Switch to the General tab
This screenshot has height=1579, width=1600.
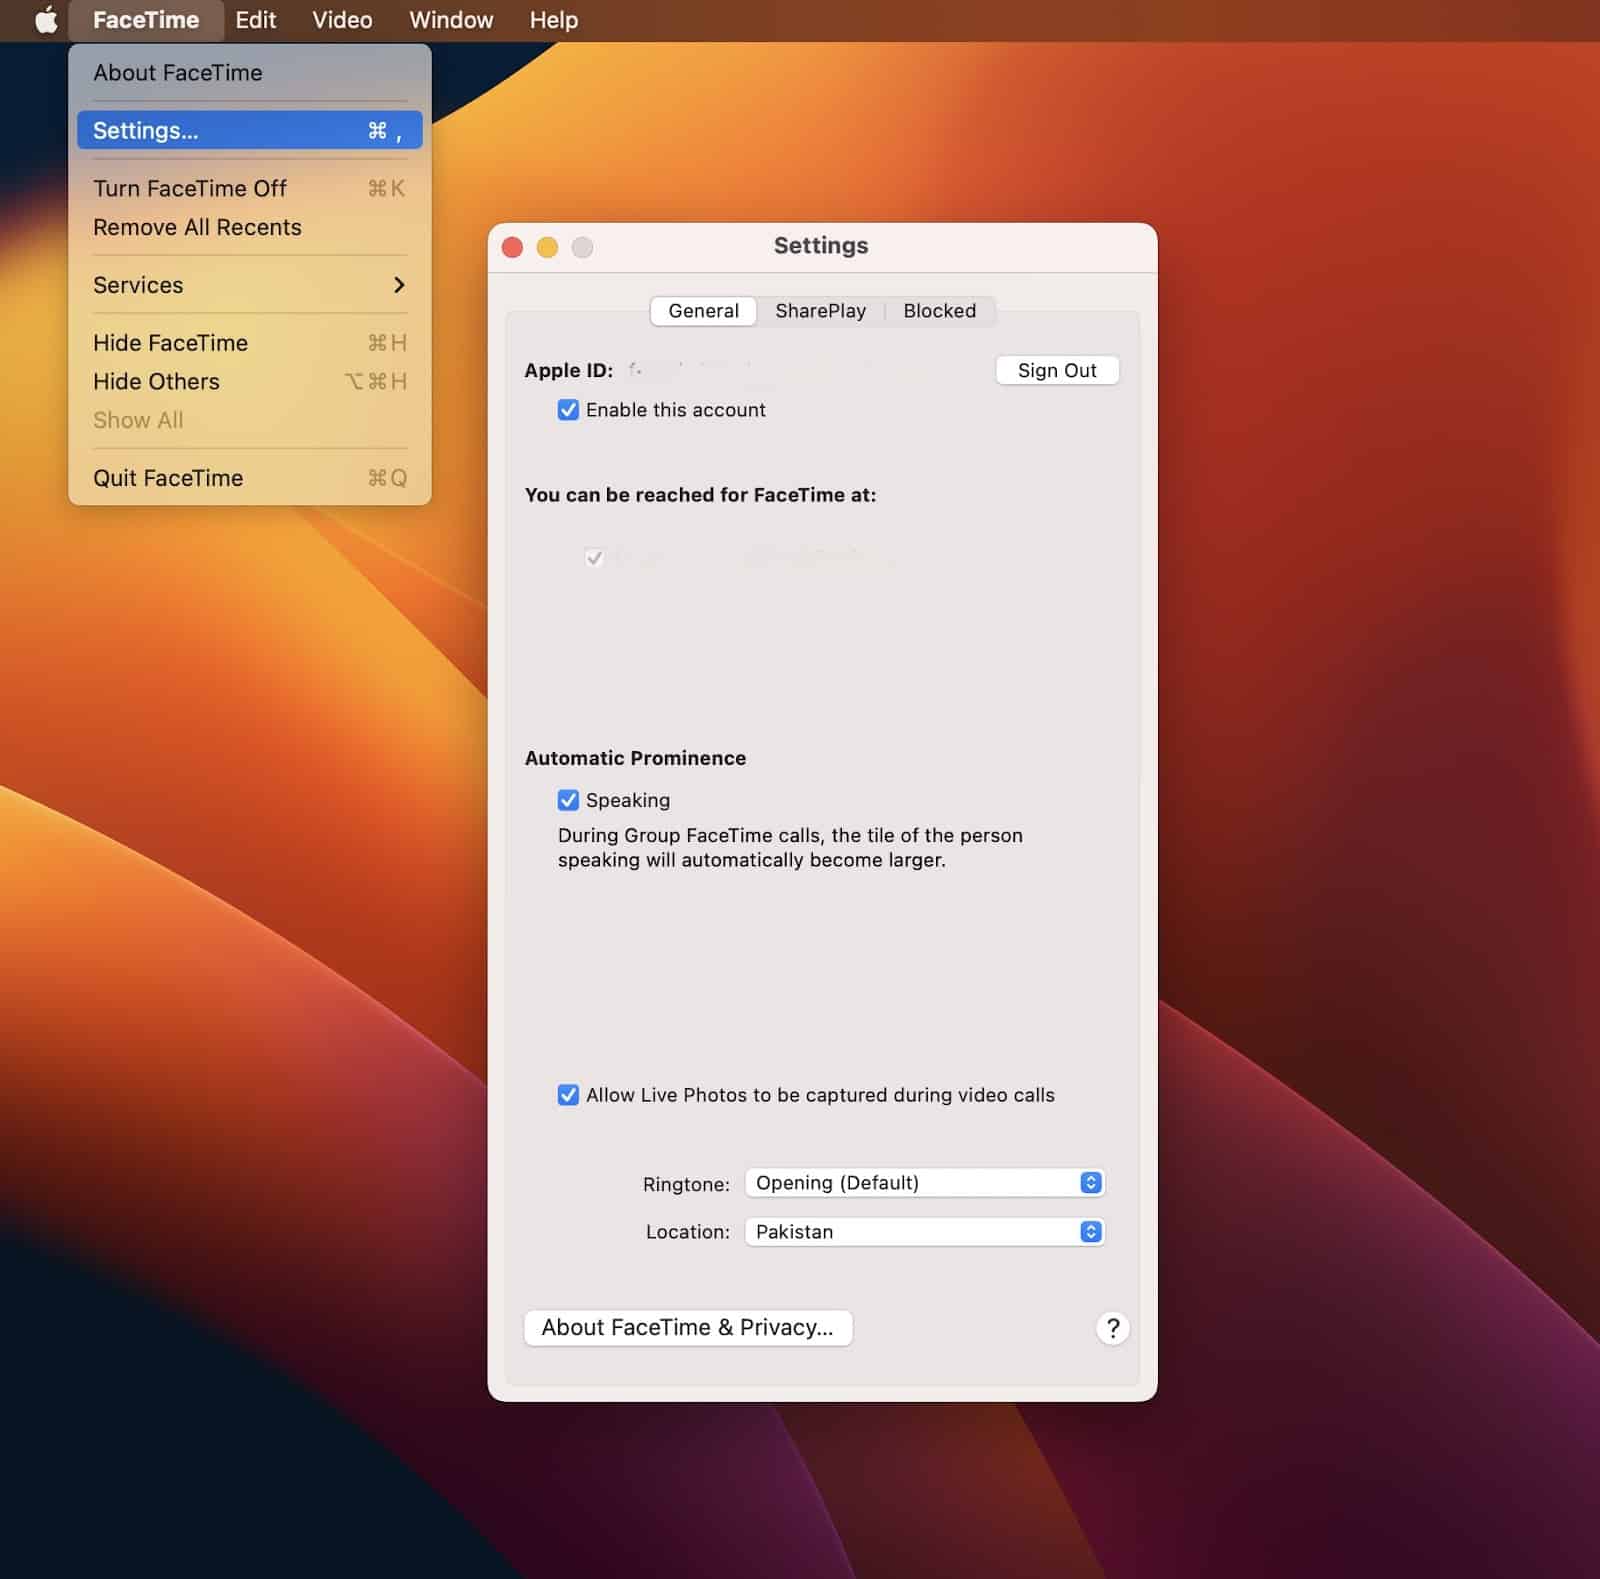[x=704, y=311]
